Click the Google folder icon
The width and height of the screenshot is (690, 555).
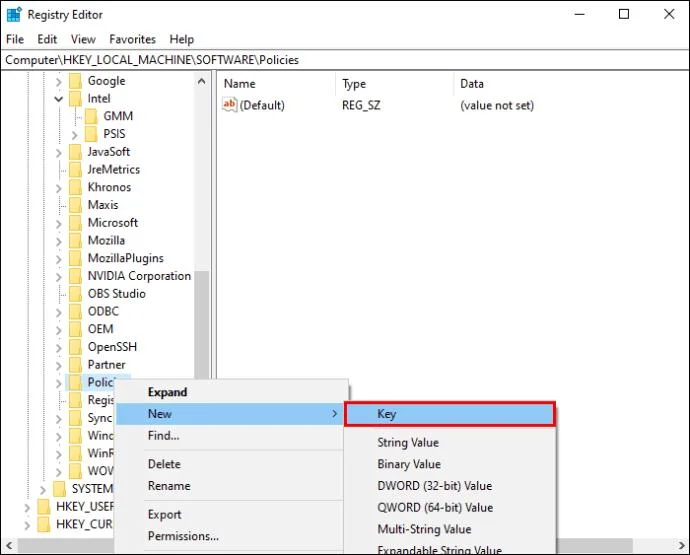click(75, 81)
